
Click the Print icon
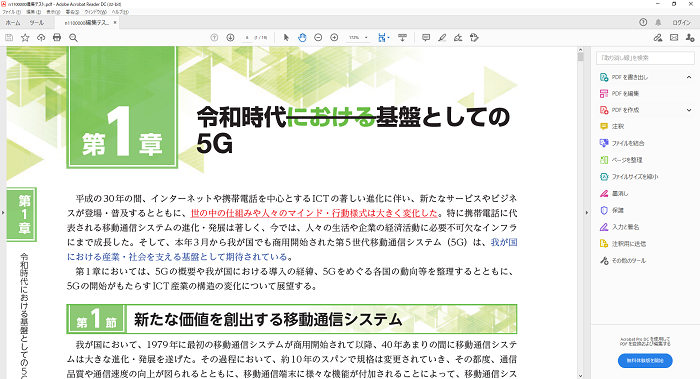[x=57, y=38]
